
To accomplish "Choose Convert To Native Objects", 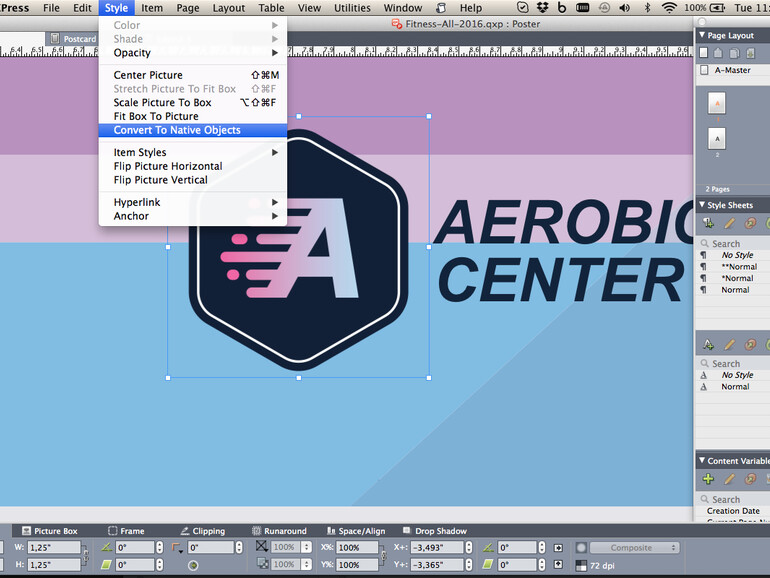I will (192, 130).
